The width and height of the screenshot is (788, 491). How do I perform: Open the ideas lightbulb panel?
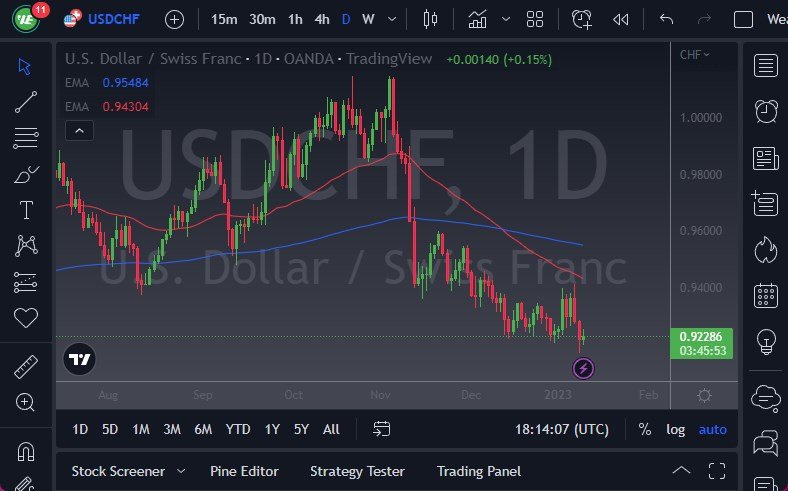coord(766,342)
